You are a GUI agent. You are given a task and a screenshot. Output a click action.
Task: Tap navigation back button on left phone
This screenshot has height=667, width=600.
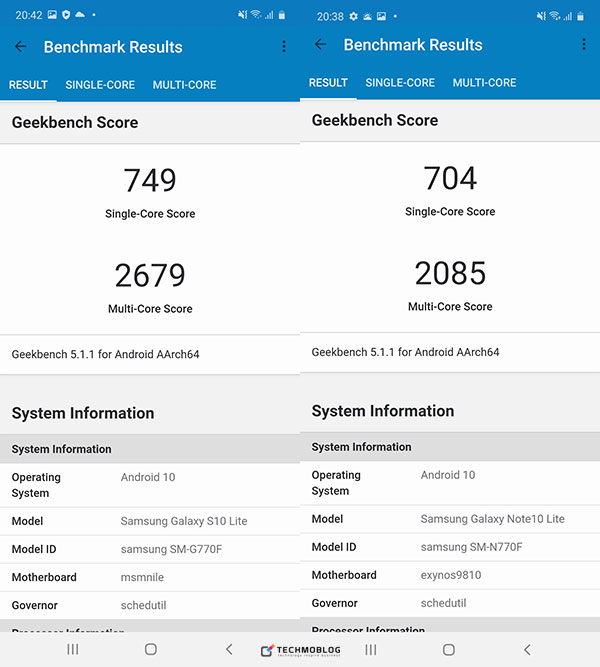pyautogui.click(x=229, y=649)
